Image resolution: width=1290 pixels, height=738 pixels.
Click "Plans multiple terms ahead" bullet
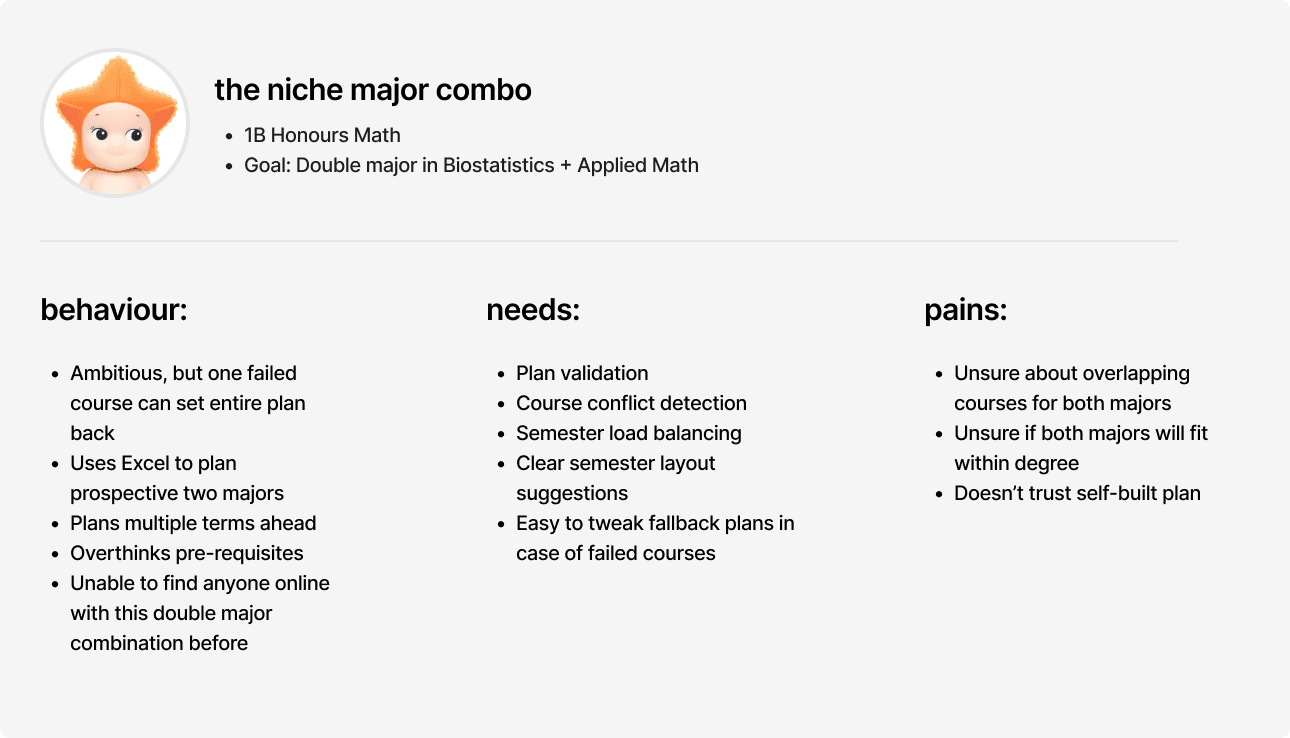tap(193, 523)
